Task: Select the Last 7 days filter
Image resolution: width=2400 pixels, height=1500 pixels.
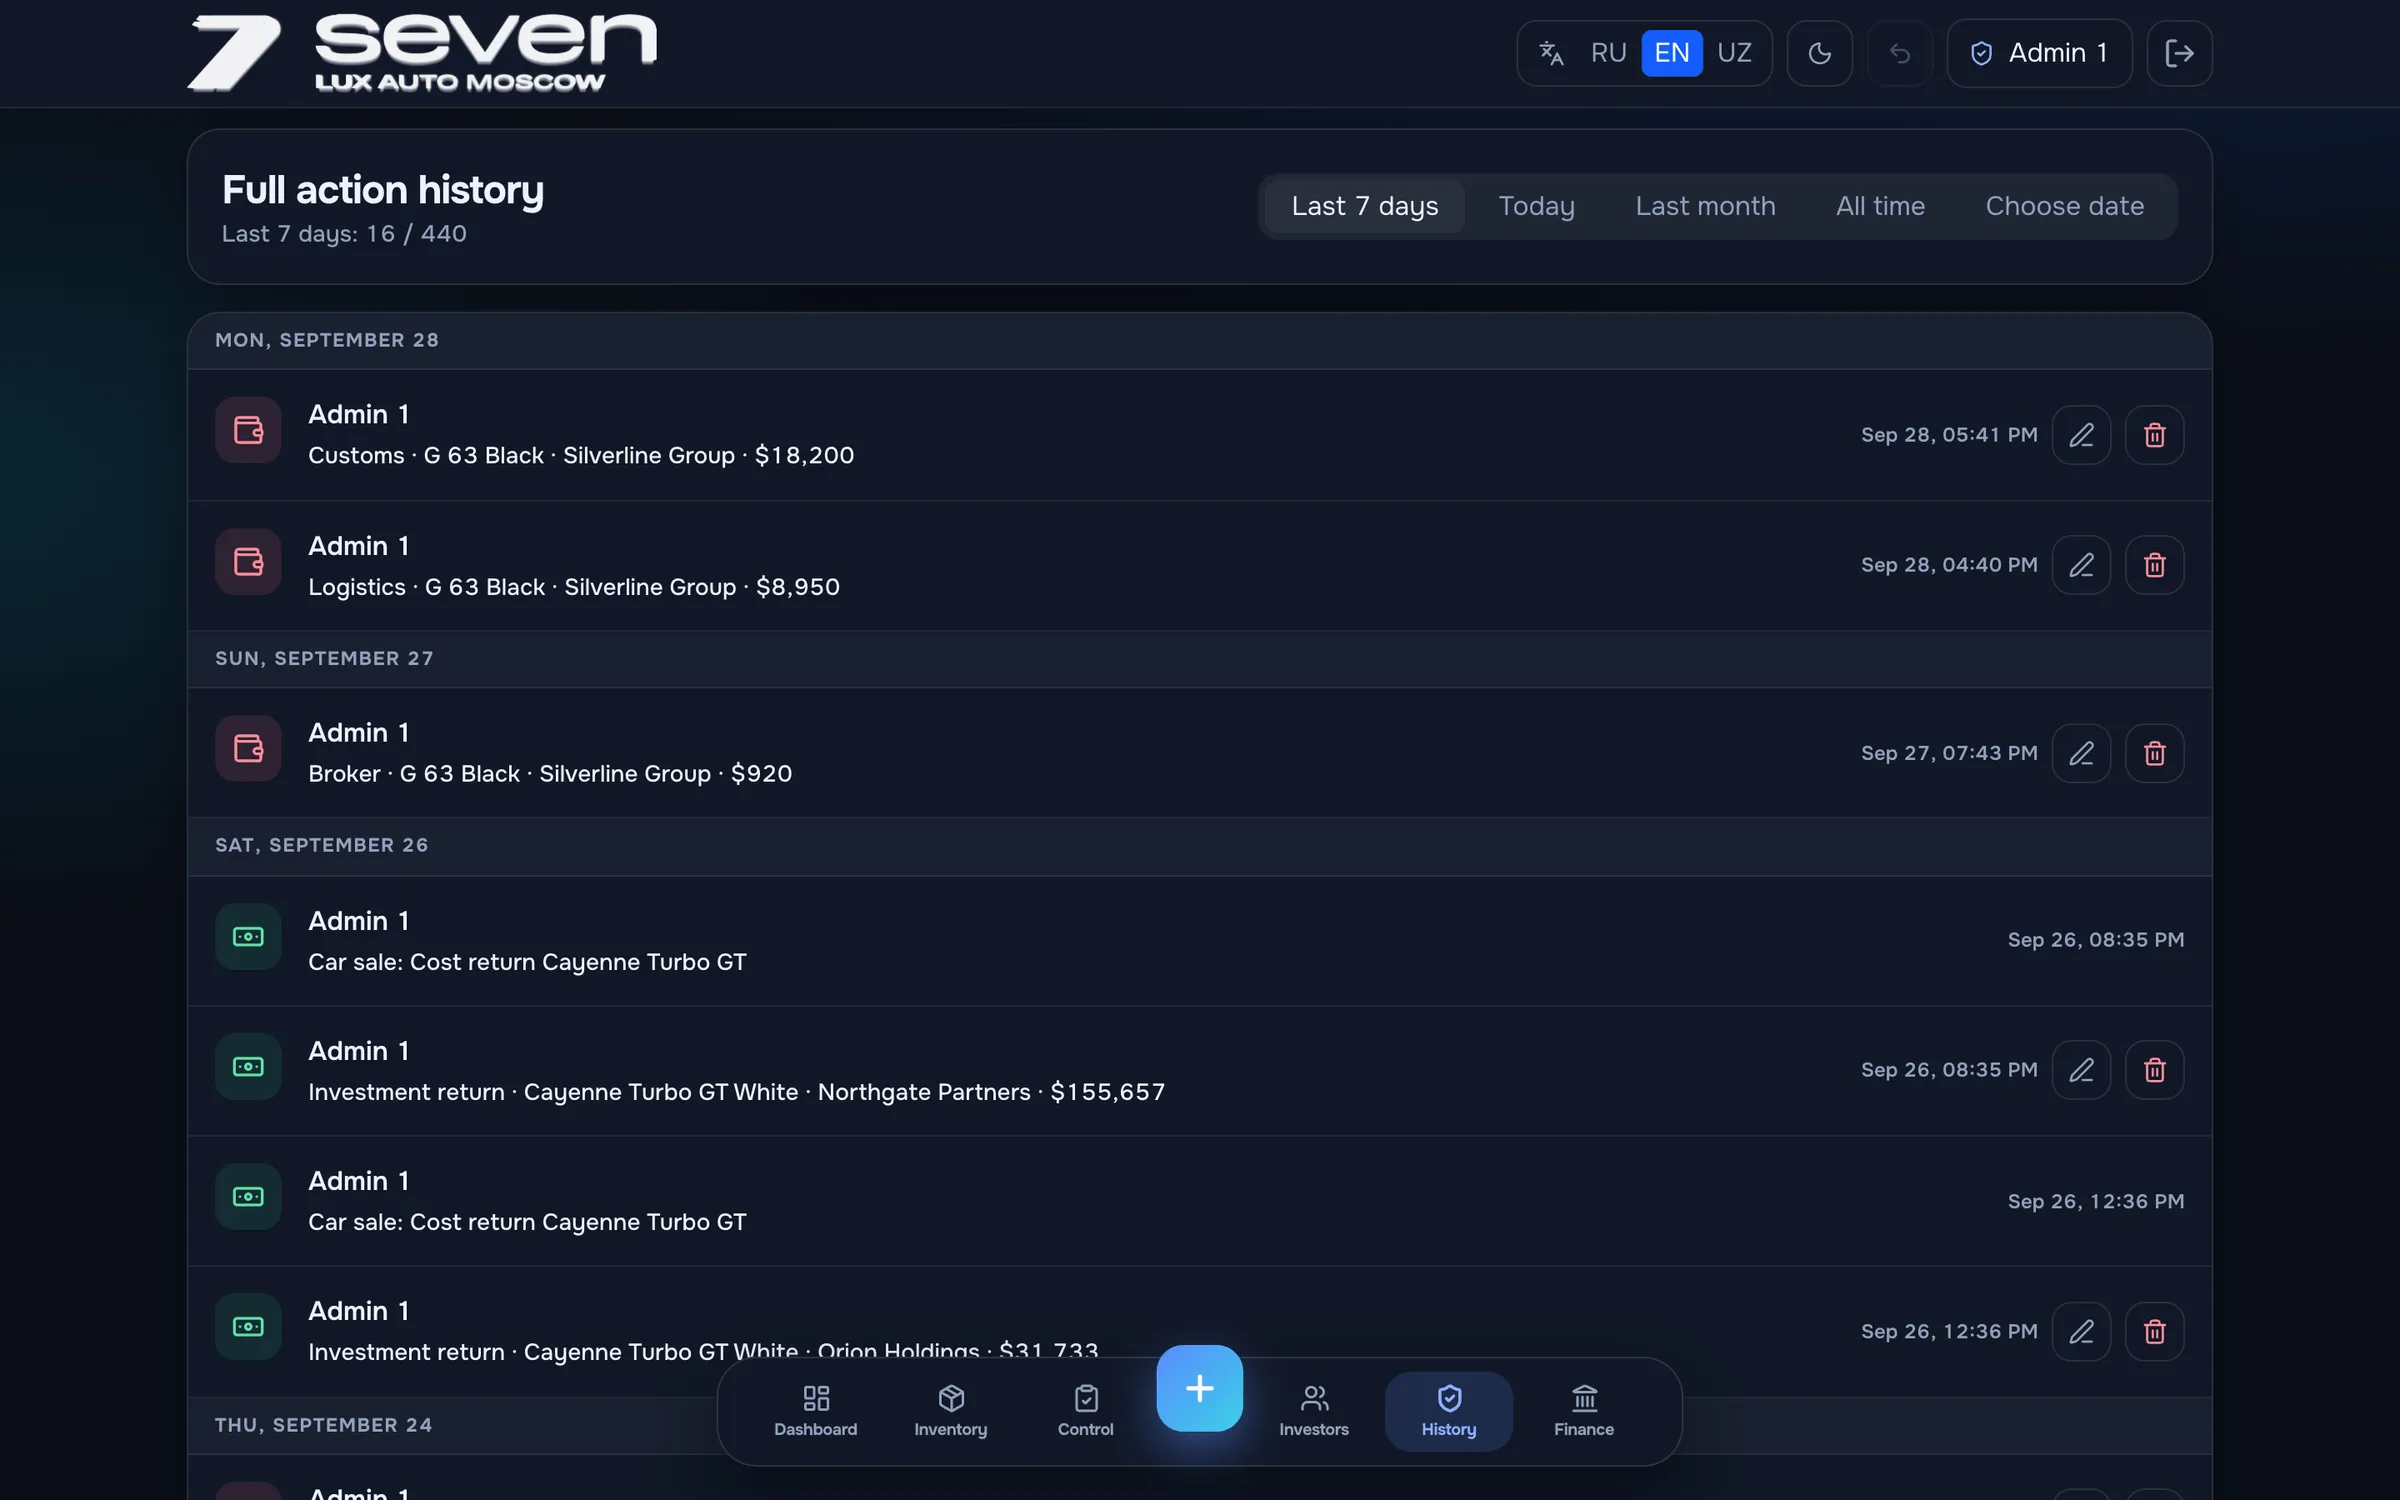Action: 1364,206
